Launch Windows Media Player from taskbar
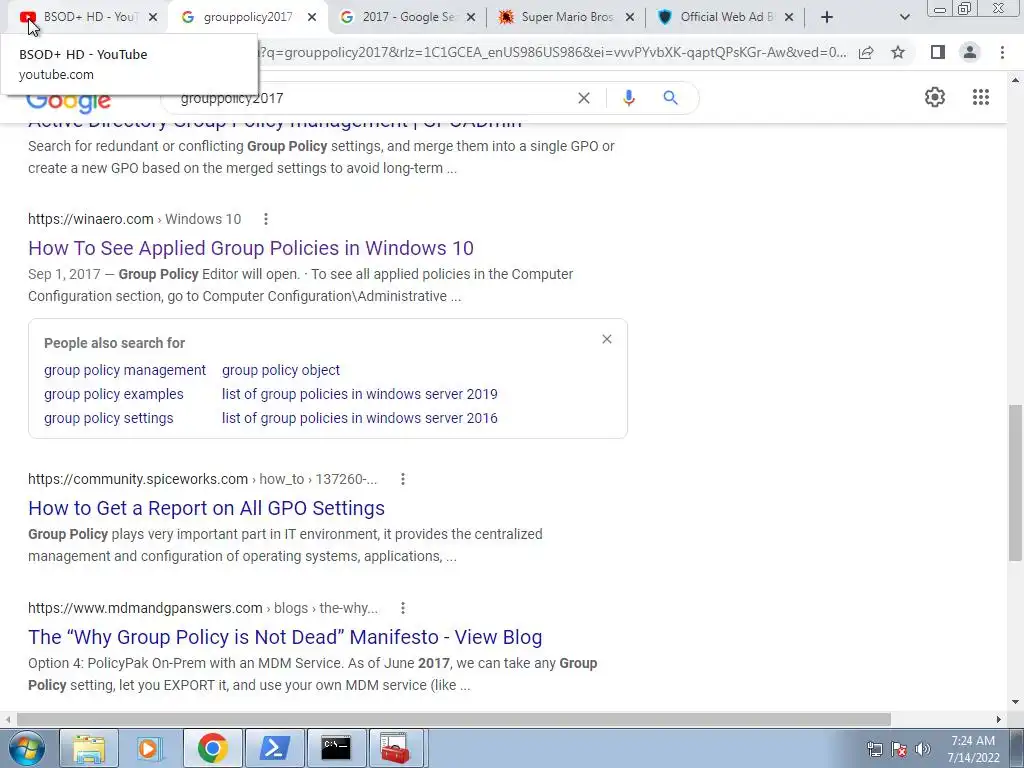1024x768 pixels. click(150, 748)
